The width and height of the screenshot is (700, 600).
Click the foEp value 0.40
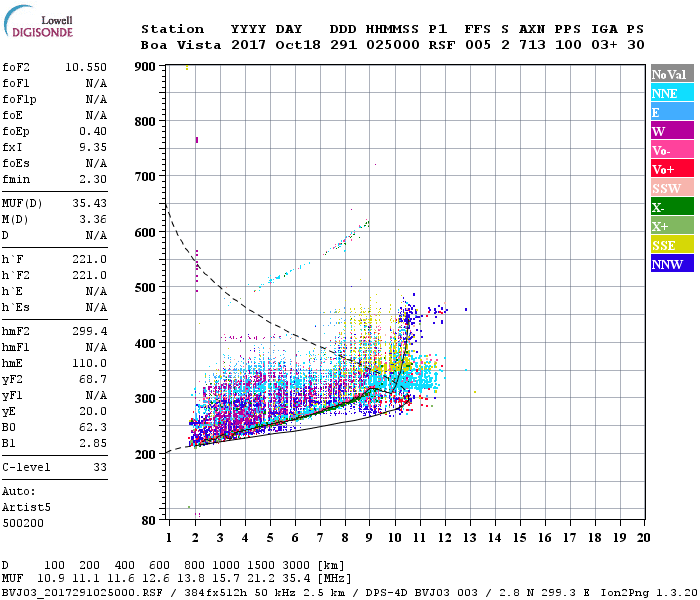coord(93,131)
